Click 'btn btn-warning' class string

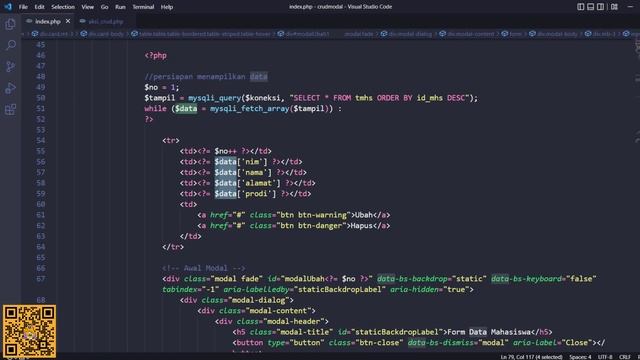click(314, 215)
